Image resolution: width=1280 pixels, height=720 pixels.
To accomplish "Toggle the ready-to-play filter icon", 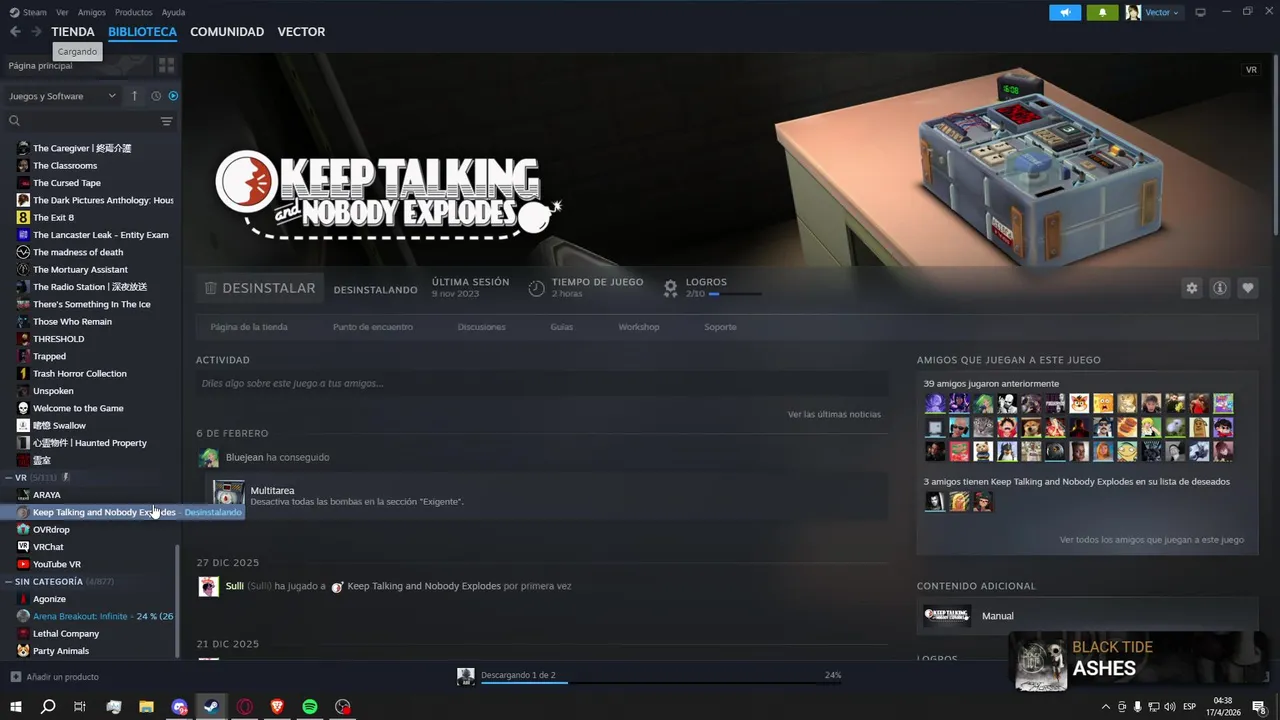I will [173, 96].
